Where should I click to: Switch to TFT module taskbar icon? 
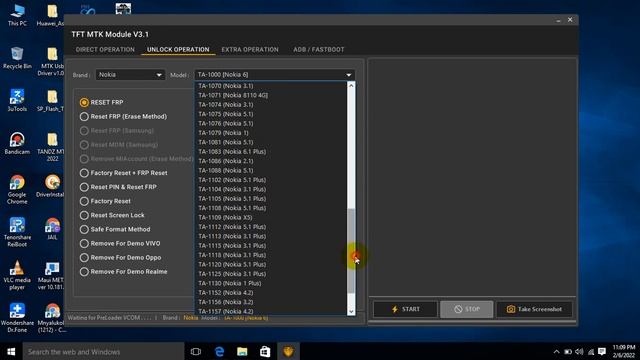coord(288,351)
